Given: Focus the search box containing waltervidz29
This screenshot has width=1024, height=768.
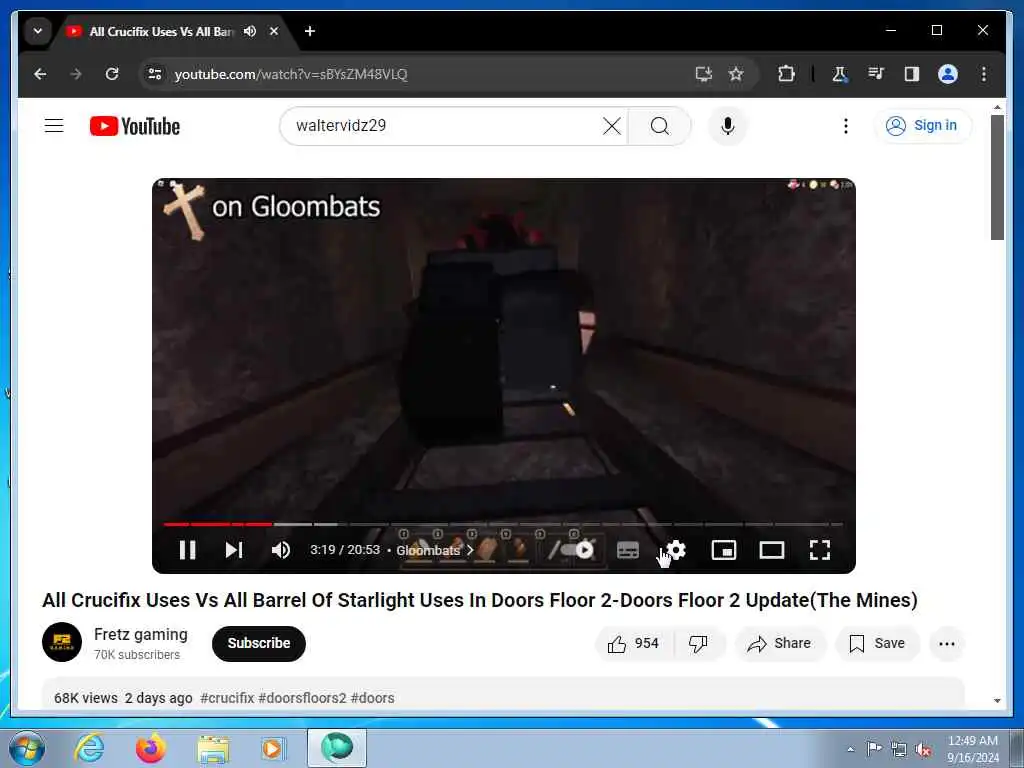Looking at the screenshot, I should point(444,125).
